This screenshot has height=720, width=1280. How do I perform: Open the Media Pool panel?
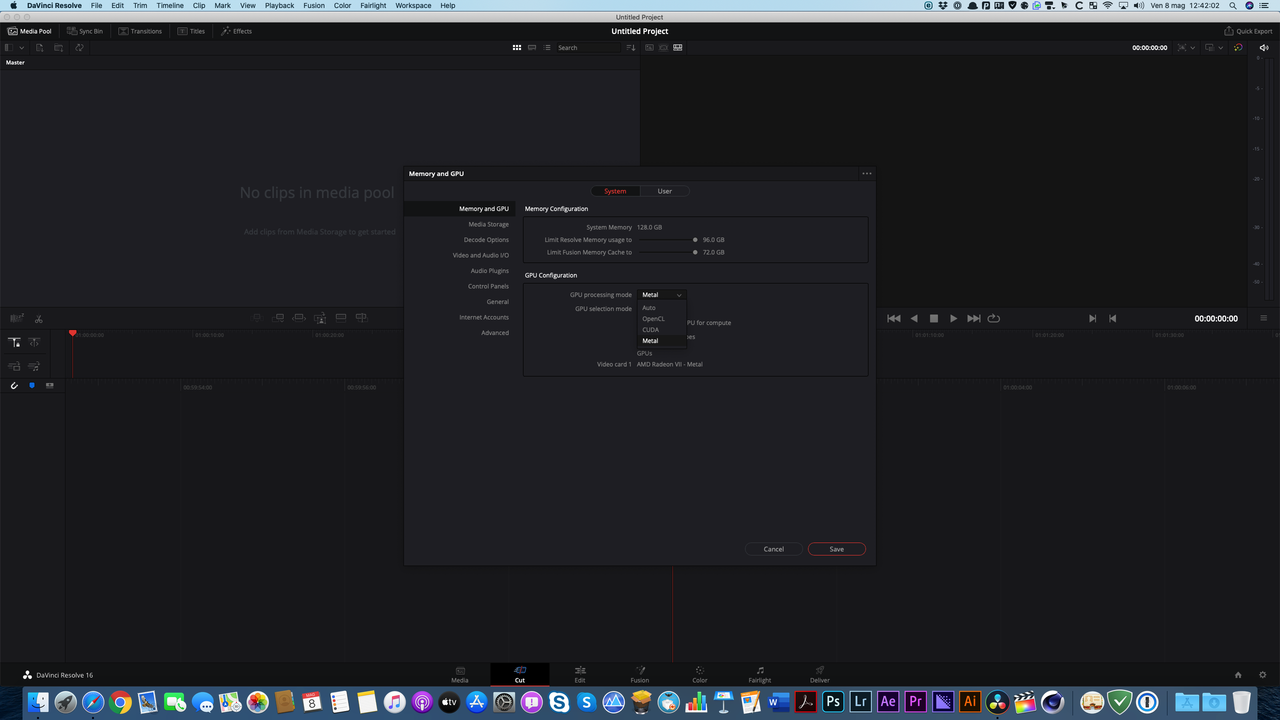click(29, 31)
